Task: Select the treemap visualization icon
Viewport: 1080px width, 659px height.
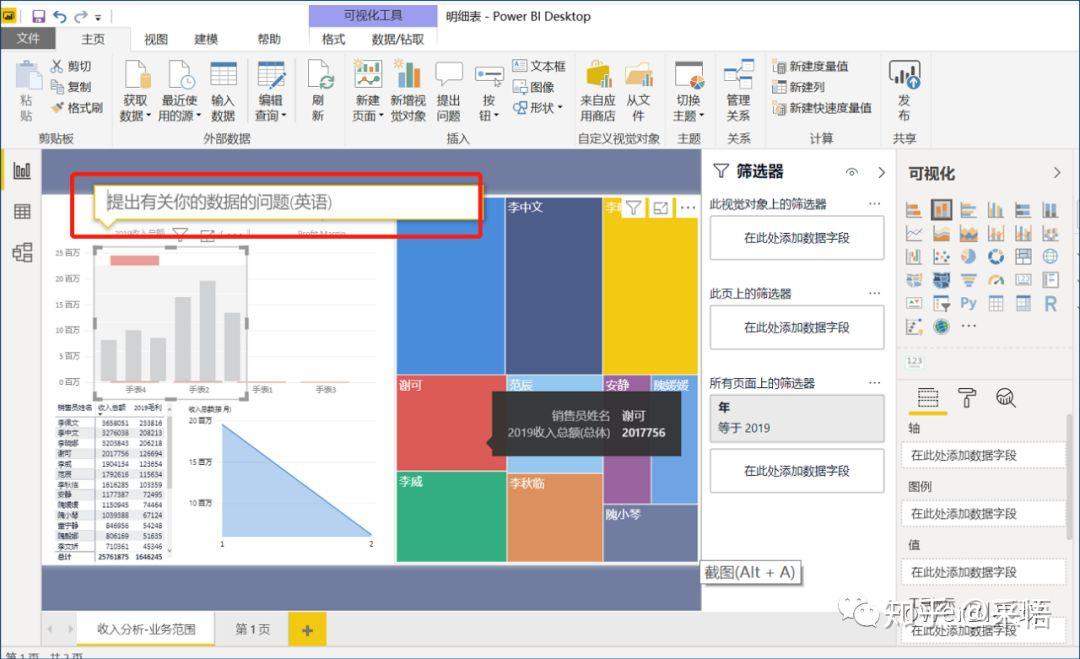Action: [x=1022, y=257]
